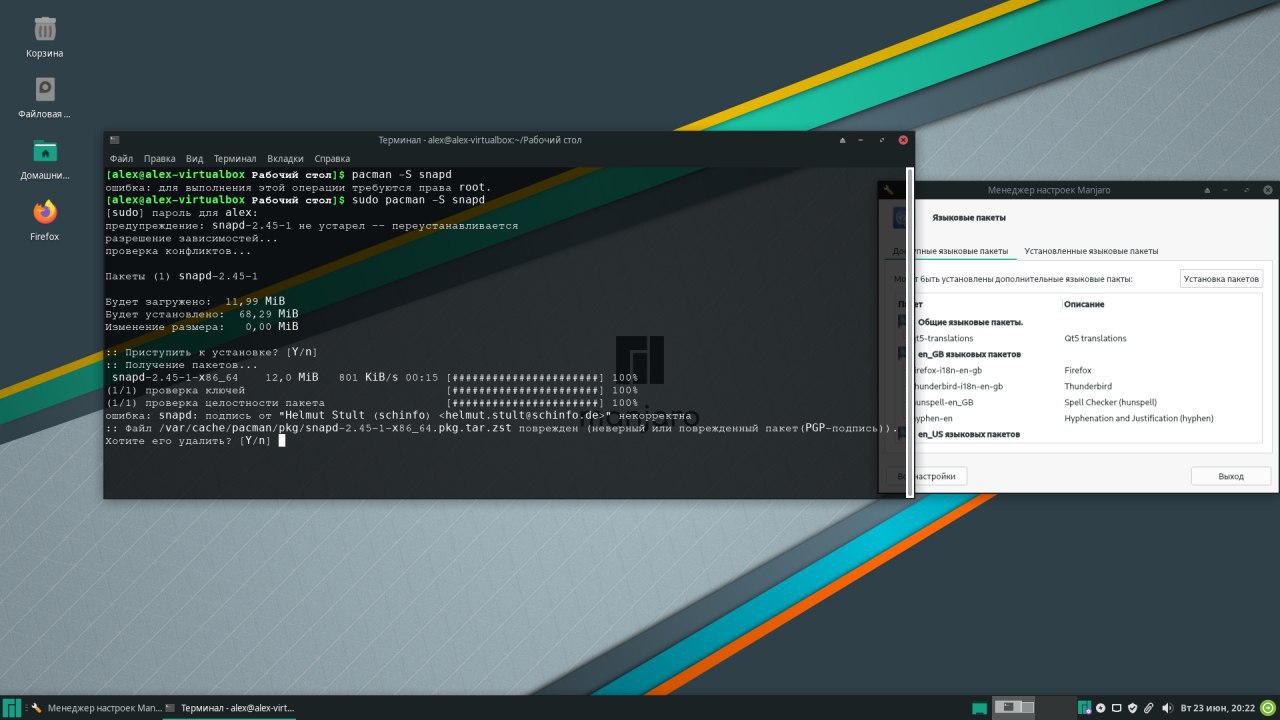Click the Языковые пакеты heading
The image size is (1280, 720).
tap(968, 217)
